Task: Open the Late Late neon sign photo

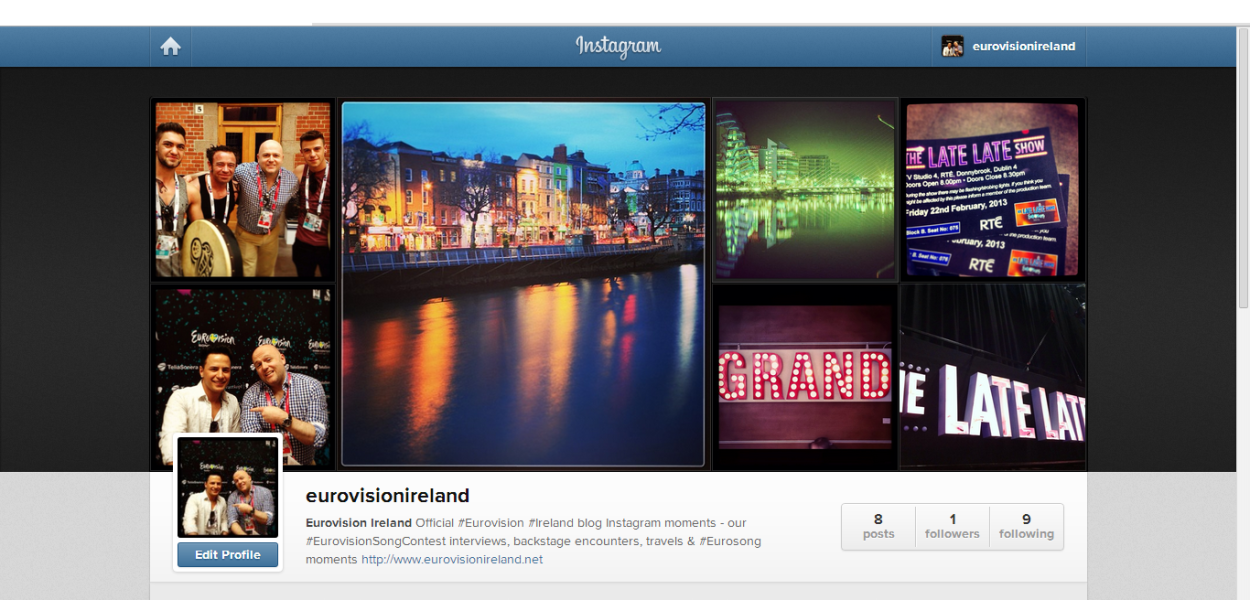Action: [992, 377]
